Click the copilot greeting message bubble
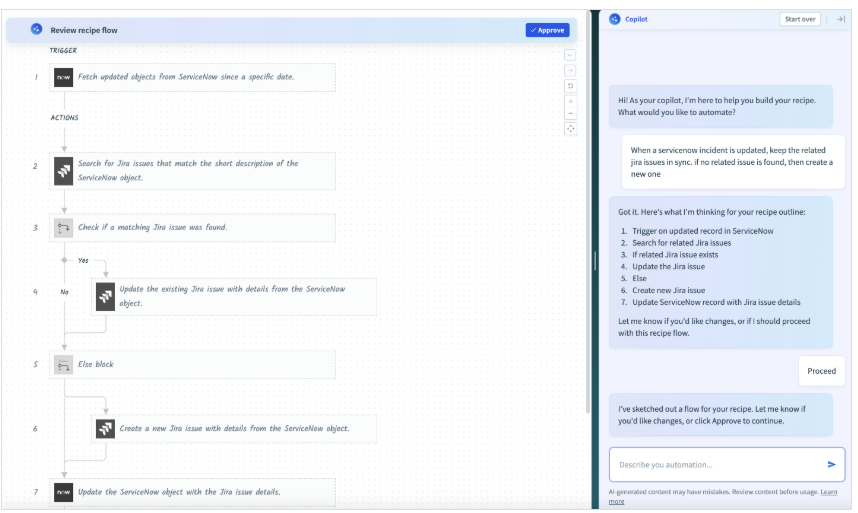 point(721,106)
